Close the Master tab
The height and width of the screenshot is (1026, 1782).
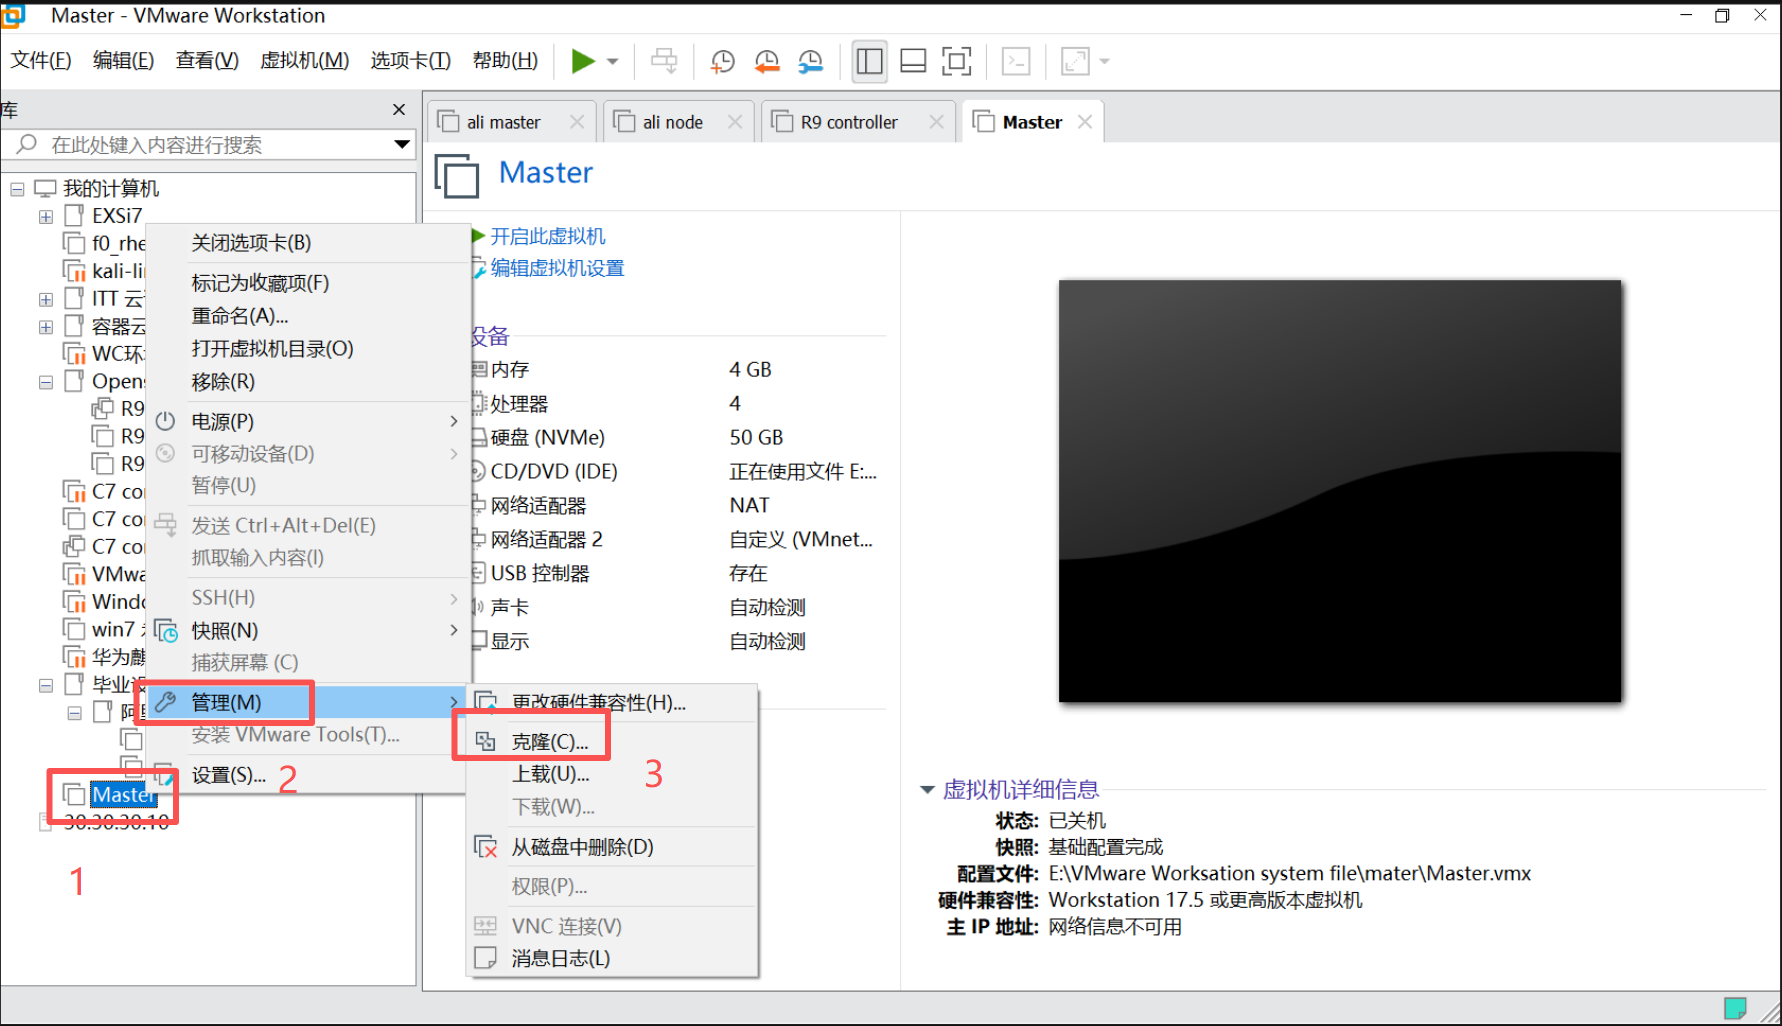(x=1085, y=122)
